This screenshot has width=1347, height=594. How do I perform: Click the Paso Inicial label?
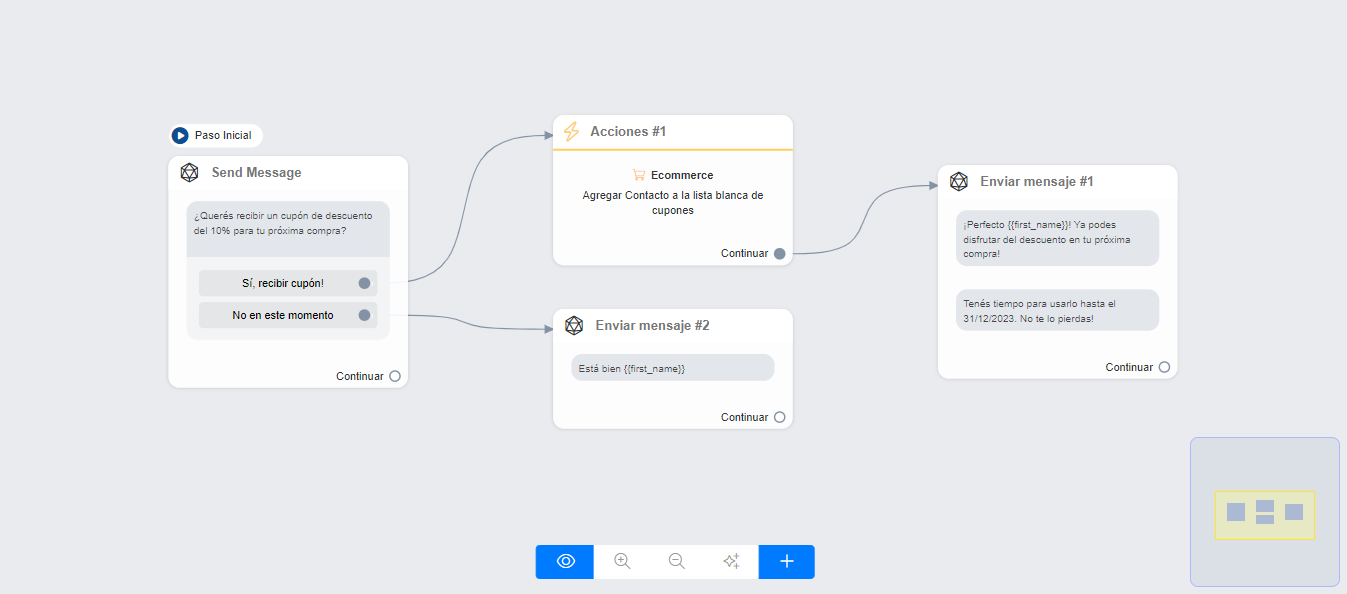tap(223, 135)
